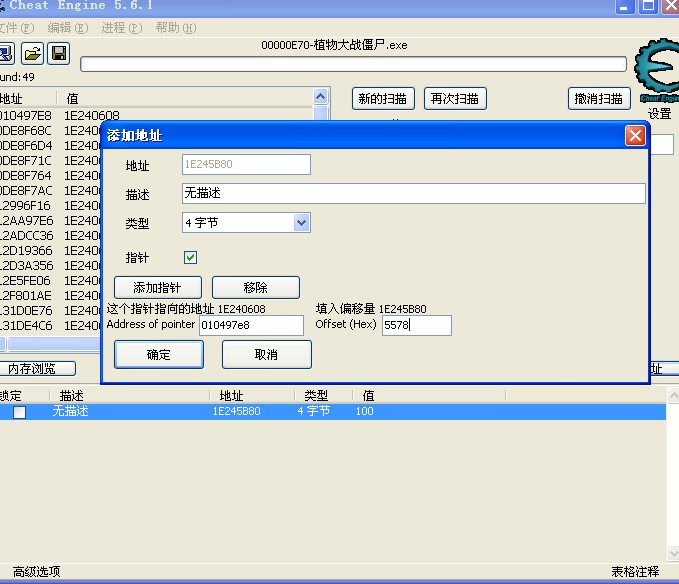This screenshot has height=584, width=679.
Task: Select result address 12AA97E6
Action: [26, 221]
